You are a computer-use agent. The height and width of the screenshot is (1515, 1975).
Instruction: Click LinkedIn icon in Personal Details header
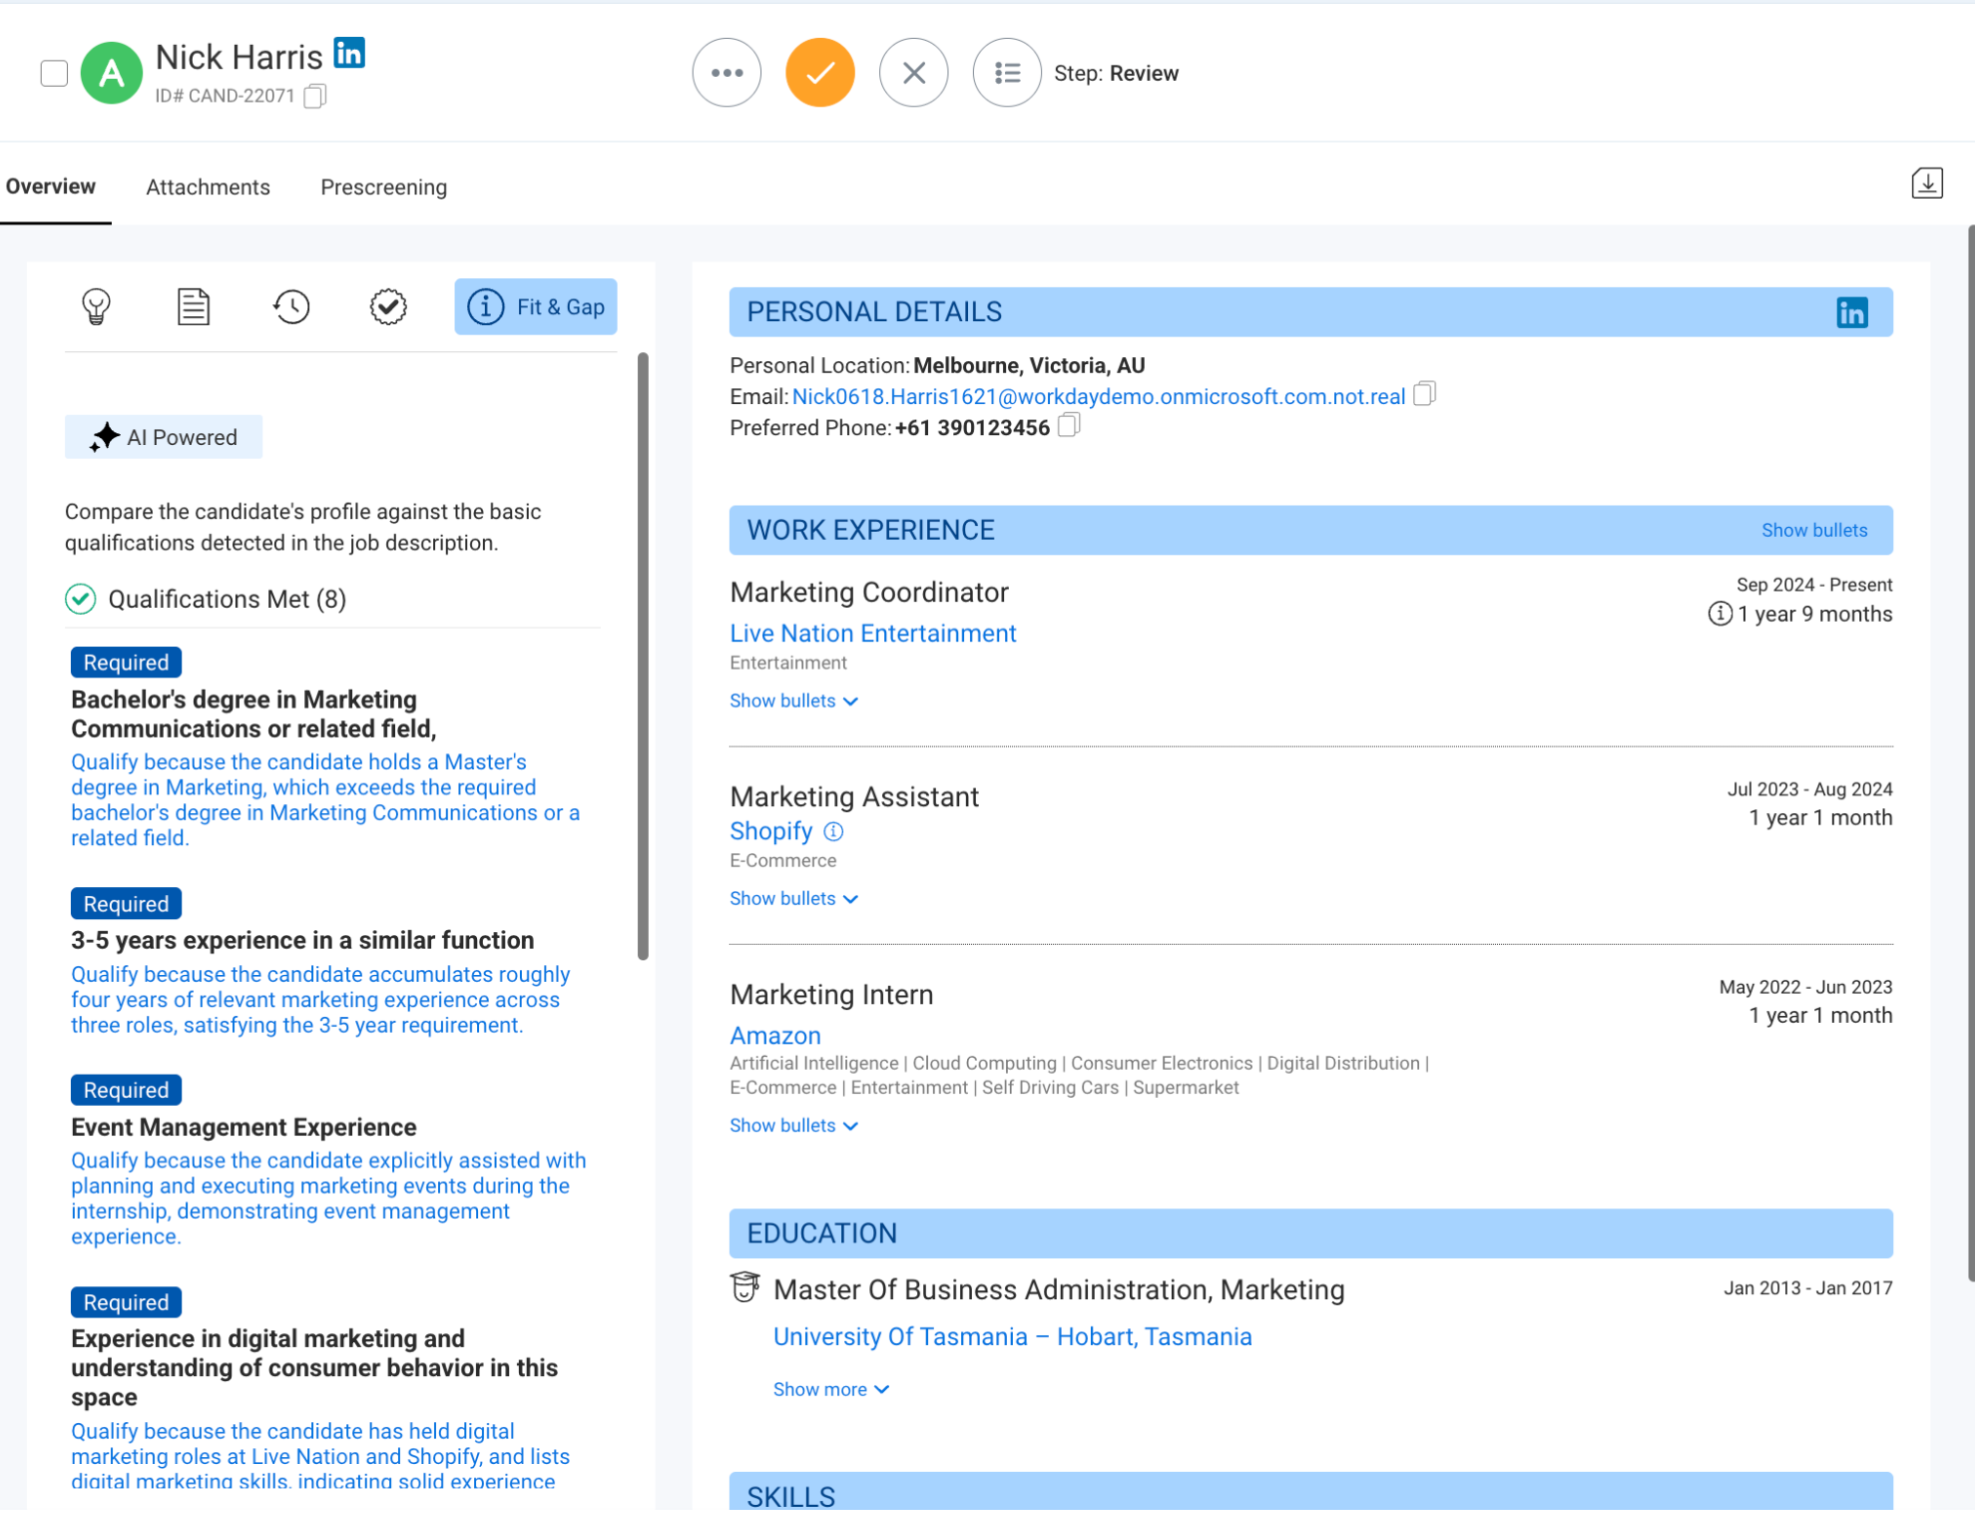[x=1851, y=313]
